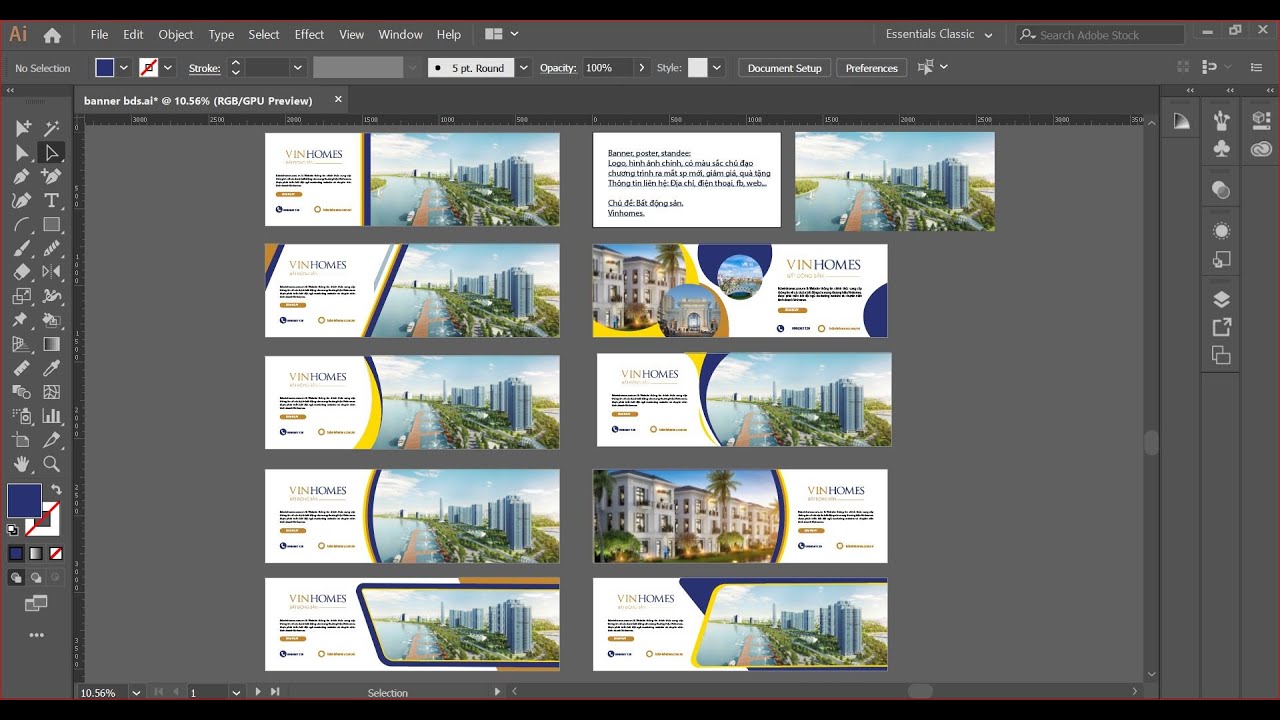Select the Zoom tool
This screenshot has width=1280, height=720.
[x=52, y=464]
